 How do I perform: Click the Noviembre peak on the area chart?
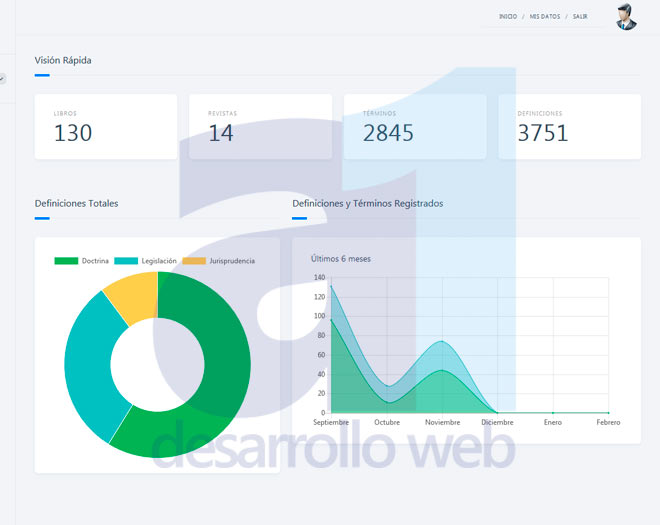pos(442,342)
